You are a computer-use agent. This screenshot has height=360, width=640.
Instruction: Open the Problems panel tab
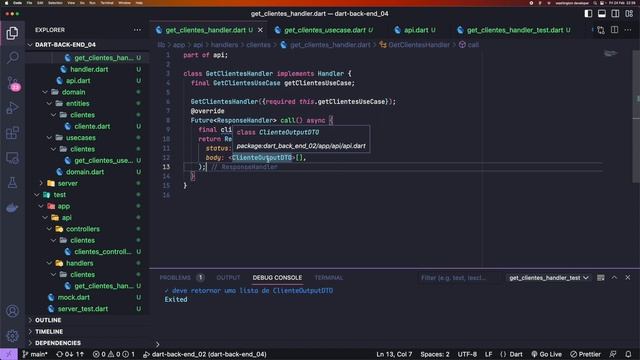pyautogui.click(x=182, y=278)
